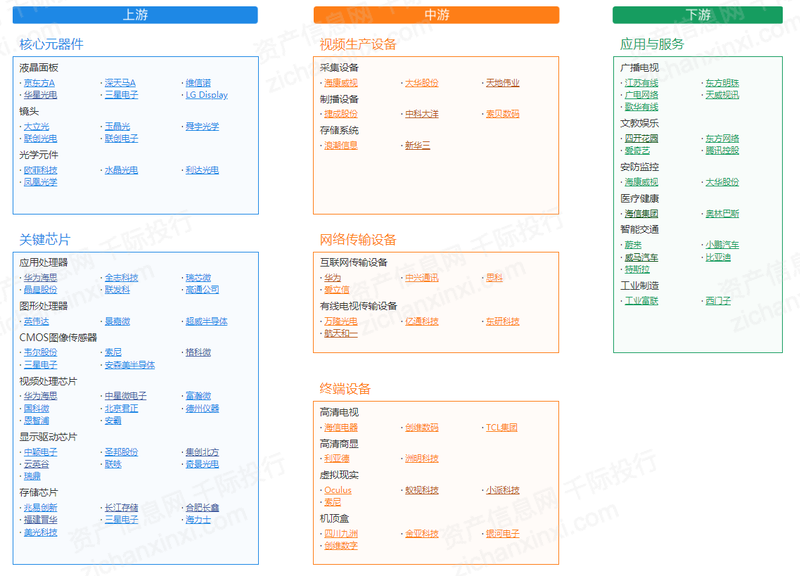Open the 英伟达 GPU link
The height and width of the screenshot is (576, 800).
point(36,321)
